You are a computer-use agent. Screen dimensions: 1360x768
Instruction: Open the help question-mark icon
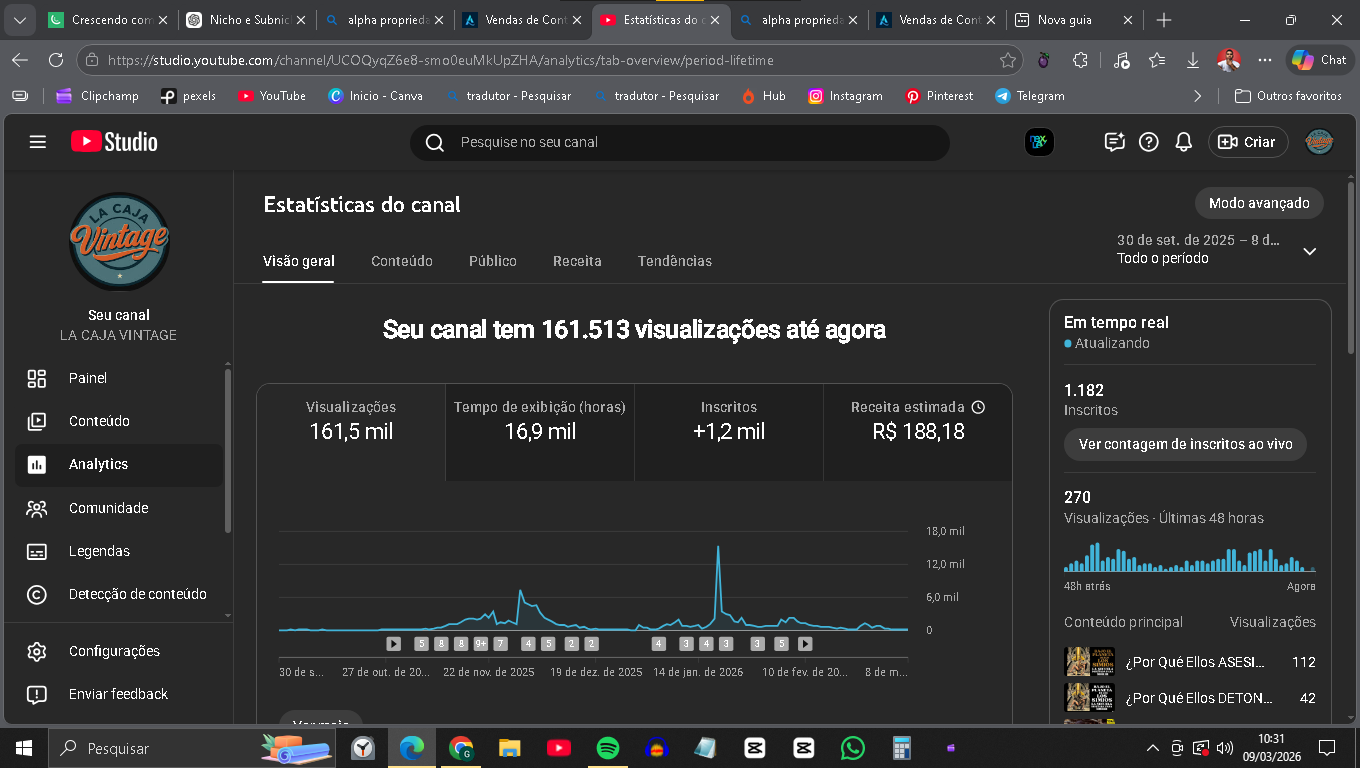point(1149,142)
